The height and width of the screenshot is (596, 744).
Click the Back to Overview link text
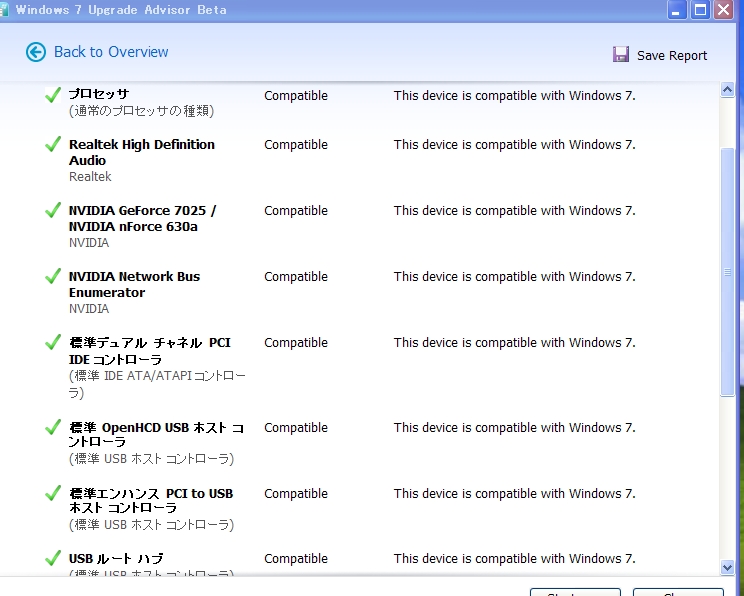111,52
